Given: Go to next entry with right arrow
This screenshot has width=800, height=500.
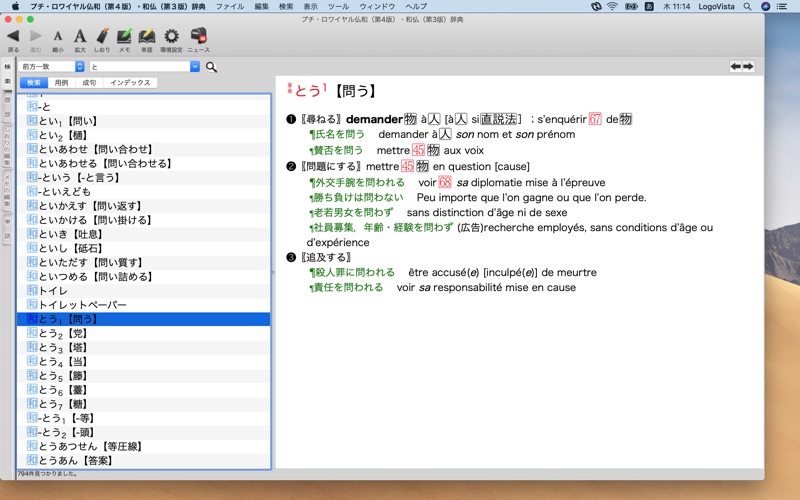Looking at the screenshot, I should click(x=748, y=66).
